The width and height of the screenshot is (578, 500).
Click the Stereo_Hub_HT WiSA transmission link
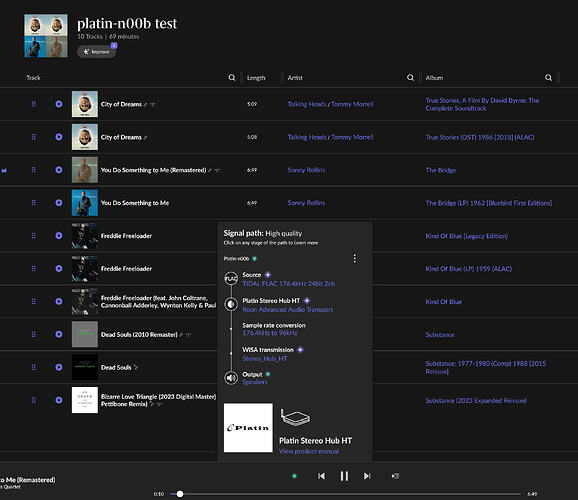click(265, 358)
